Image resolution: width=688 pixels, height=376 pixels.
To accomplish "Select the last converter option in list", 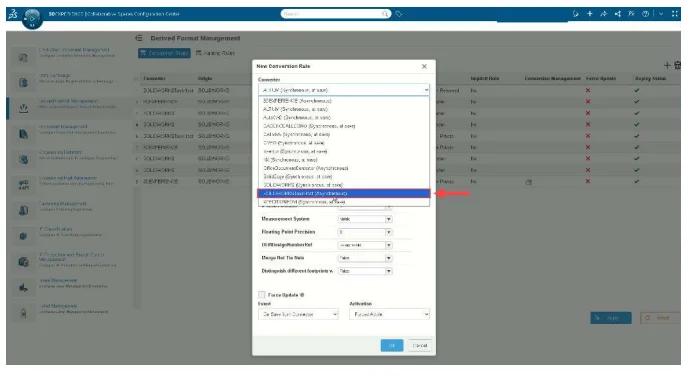I will point(344,202).
